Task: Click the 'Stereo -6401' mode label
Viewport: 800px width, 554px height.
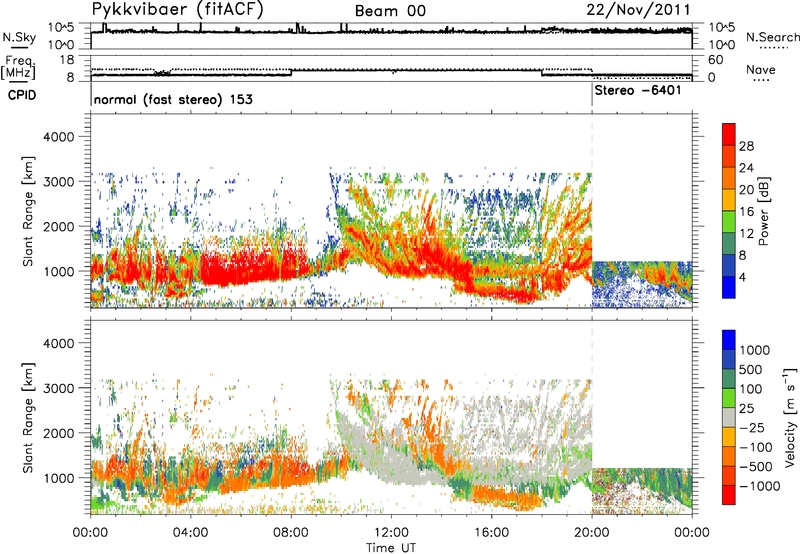Action: tap(638, 91)
